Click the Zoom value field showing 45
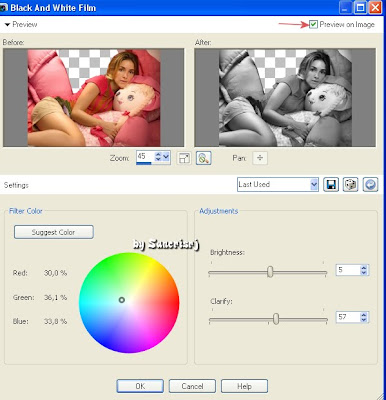This screenshot has height=400, width=386. click(x=145, y=157)
